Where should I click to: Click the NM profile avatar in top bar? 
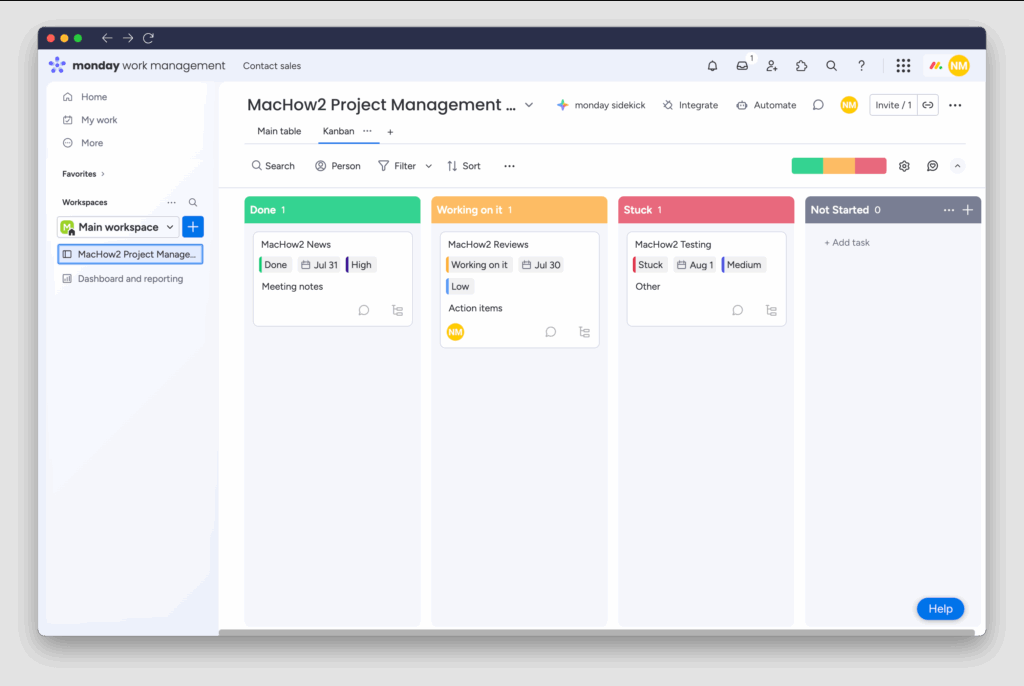point(959,66)
